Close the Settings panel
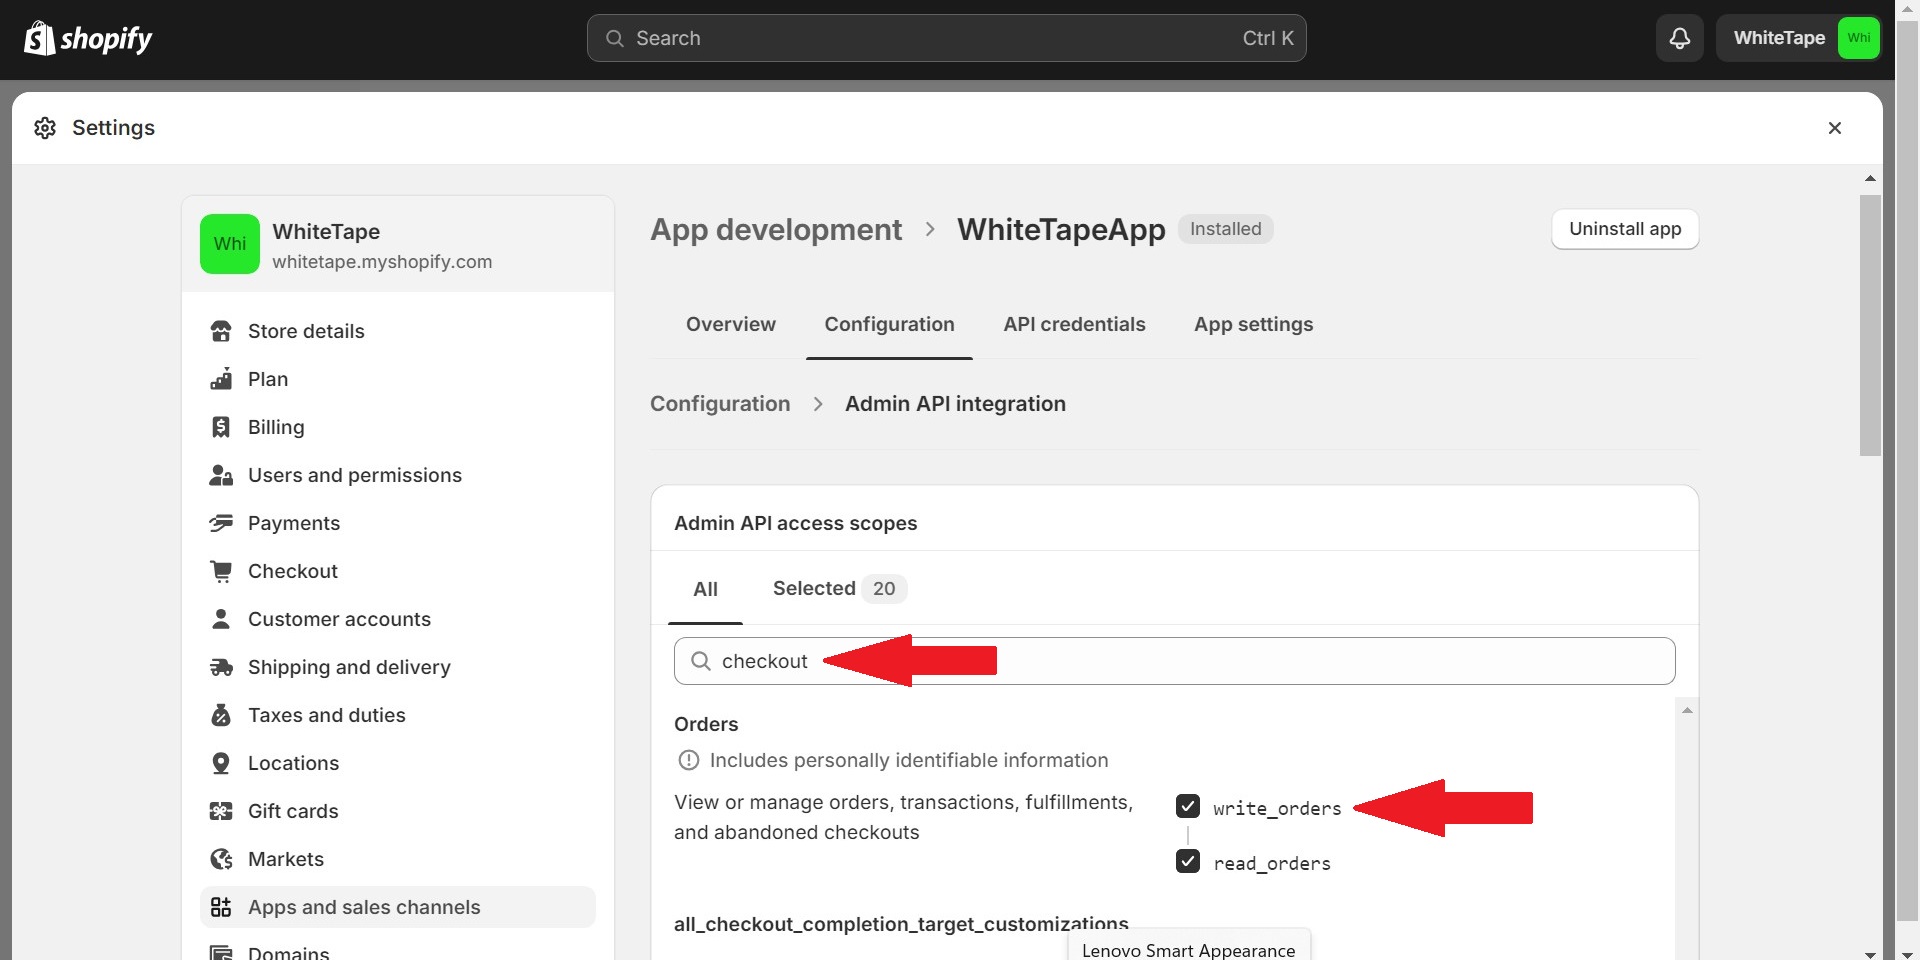The width and height of the screenshot is (1920, 960). [1835, 128]
